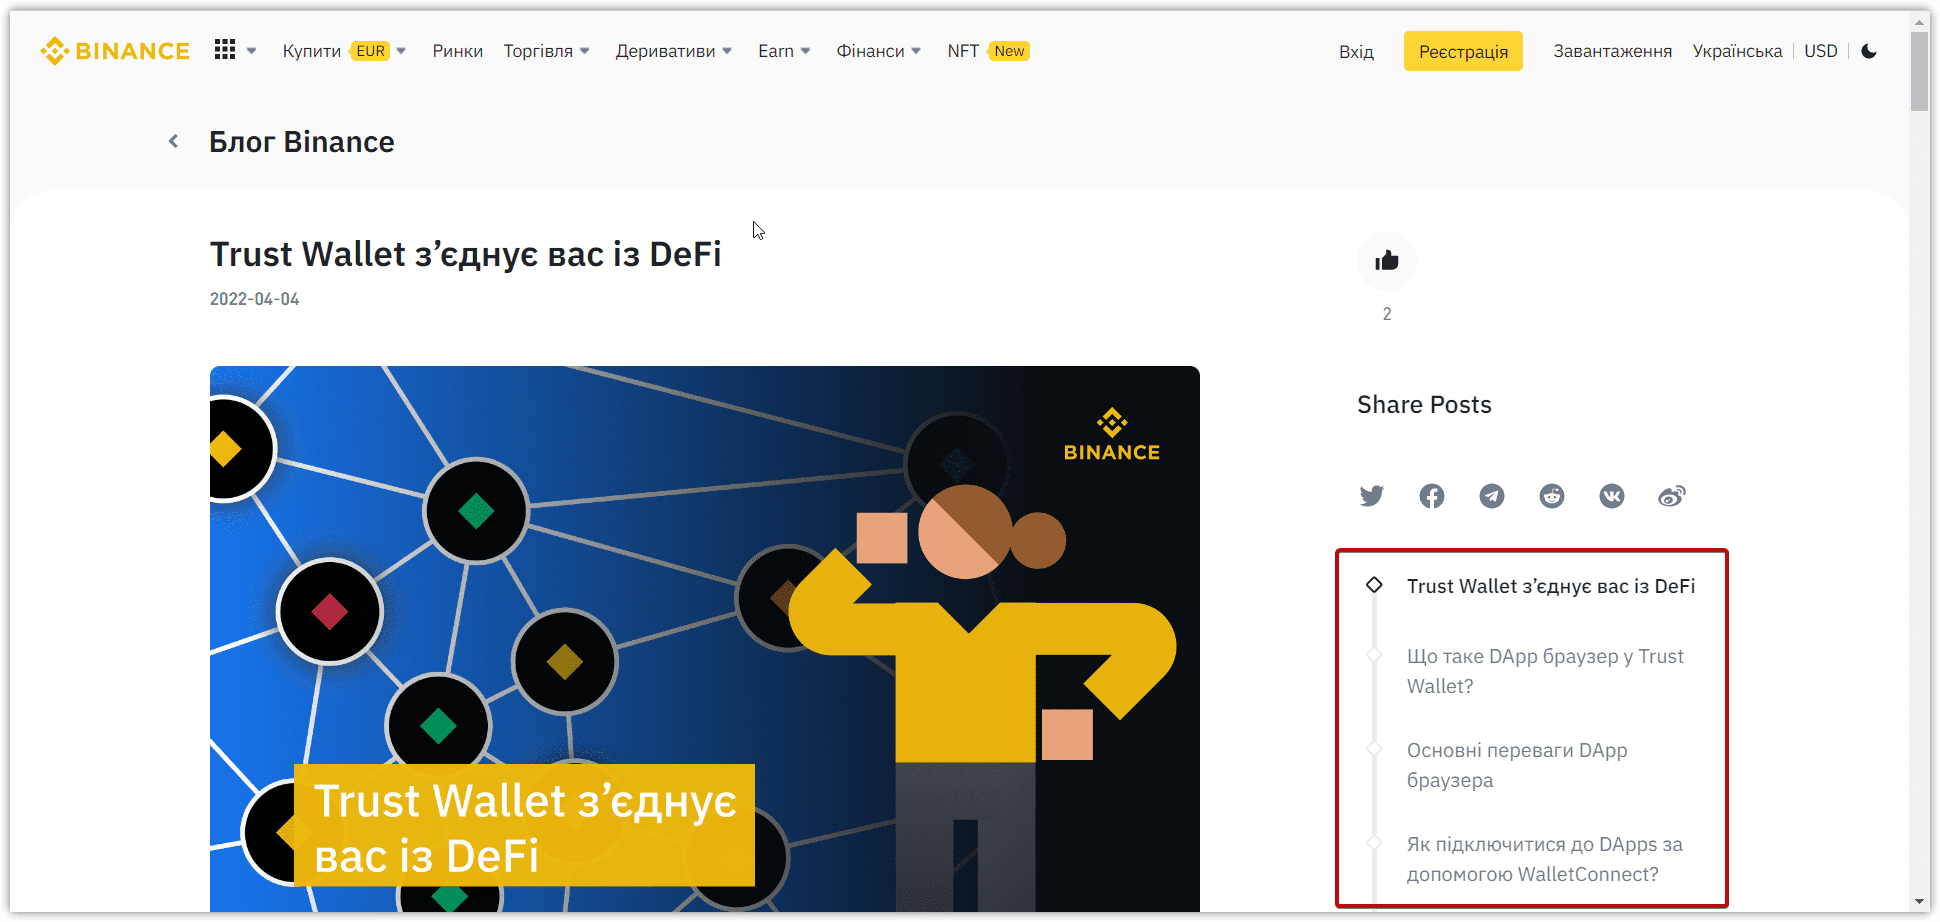The height and width of the screenshot is (922, 1940).
Task: Change language from Українська
Action: click(1737, 51)
